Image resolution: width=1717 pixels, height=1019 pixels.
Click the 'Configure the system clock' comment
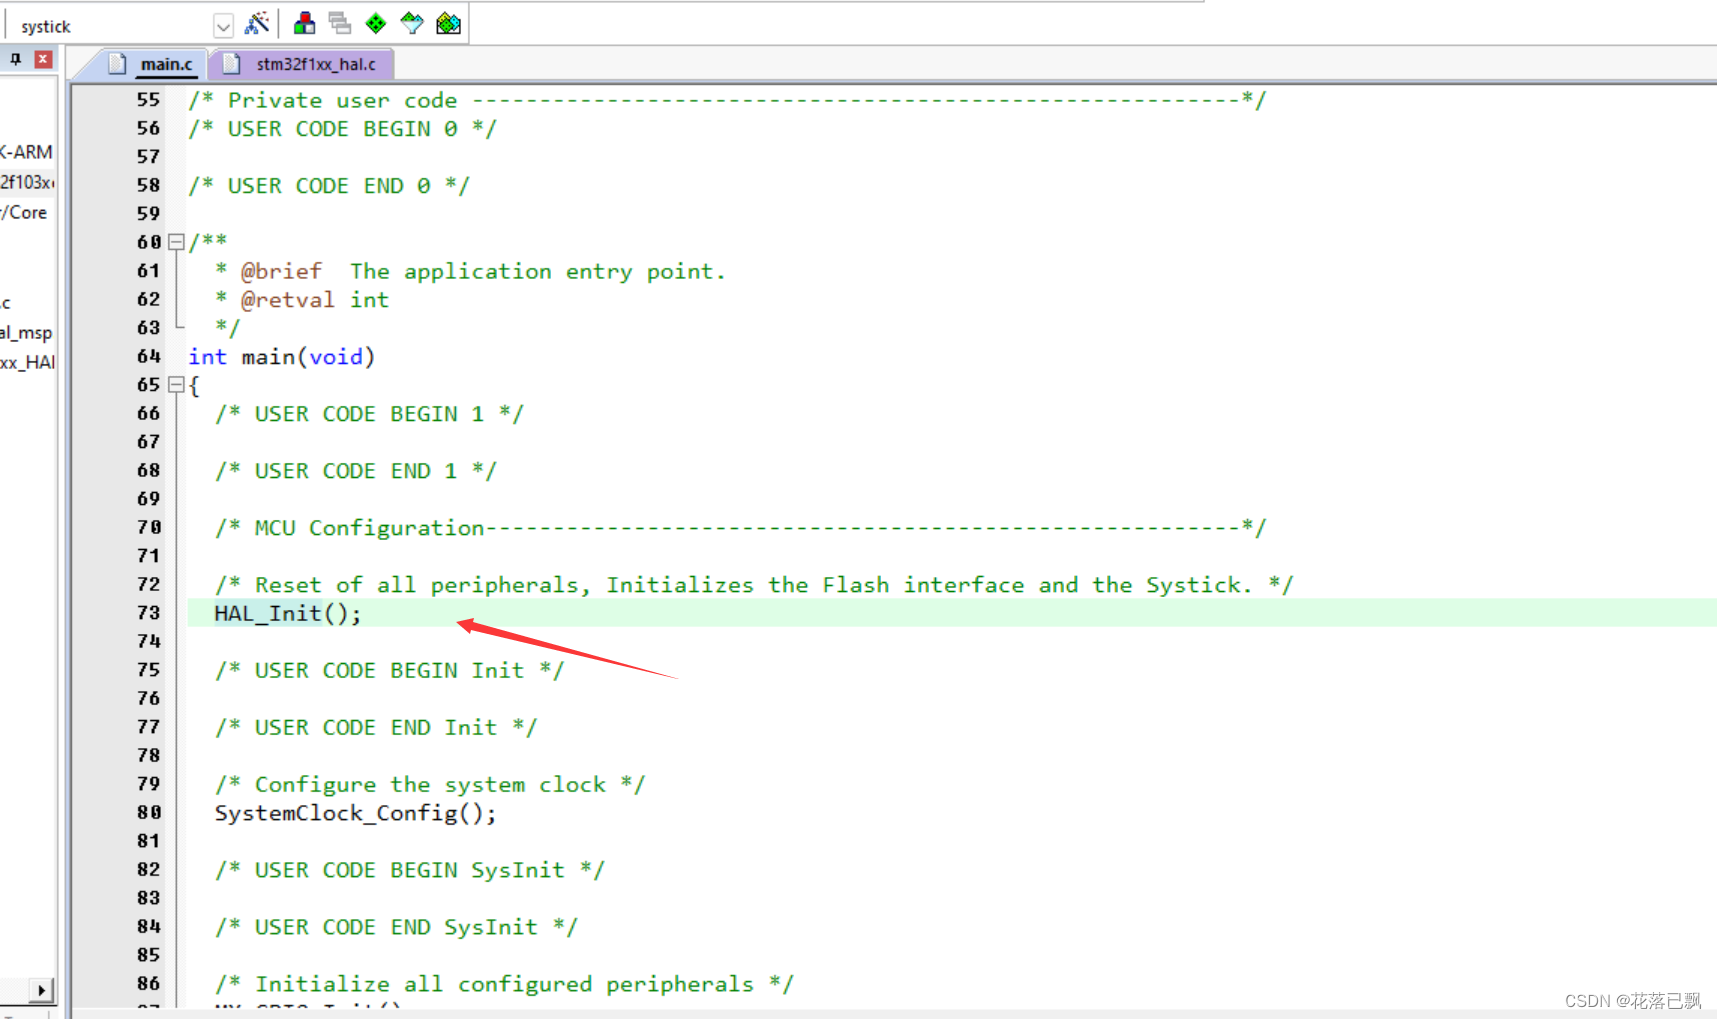click(x=430, y=785)
